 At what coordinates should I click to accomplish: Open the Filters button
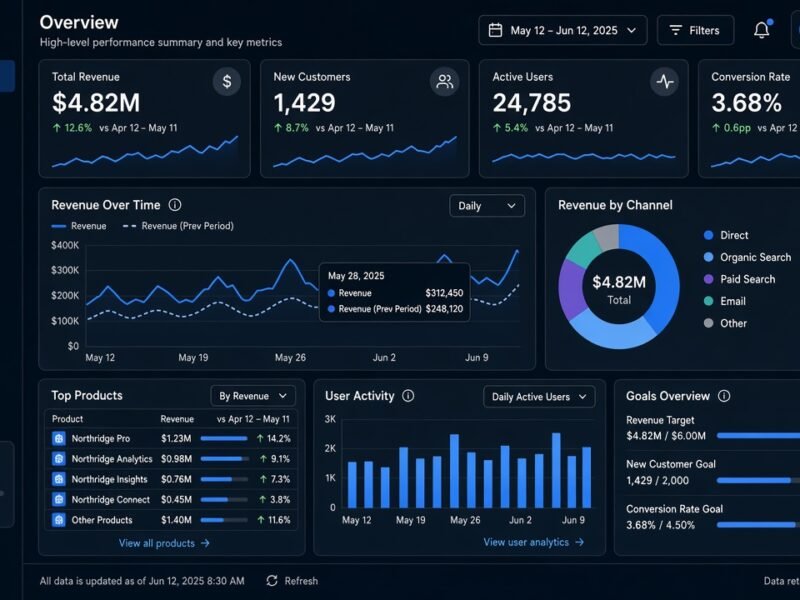tap(695, 30)
